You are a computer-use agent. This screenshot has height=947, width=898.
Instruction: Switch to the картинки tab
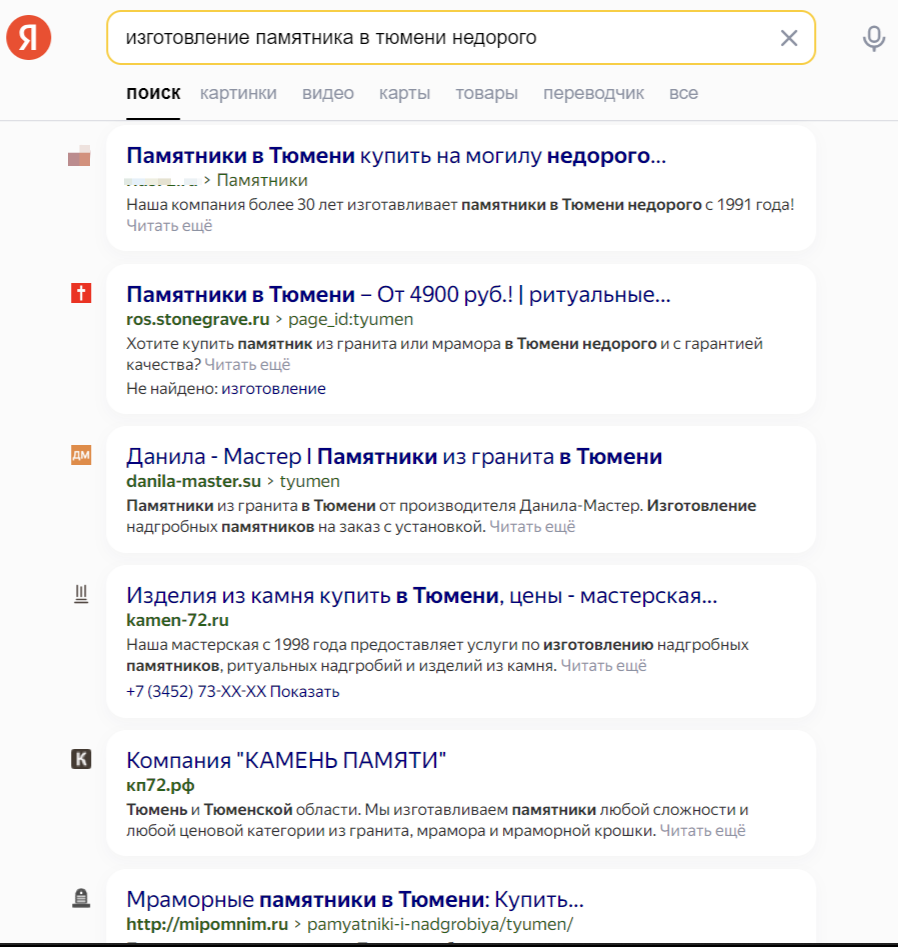[x=238, y=93]
